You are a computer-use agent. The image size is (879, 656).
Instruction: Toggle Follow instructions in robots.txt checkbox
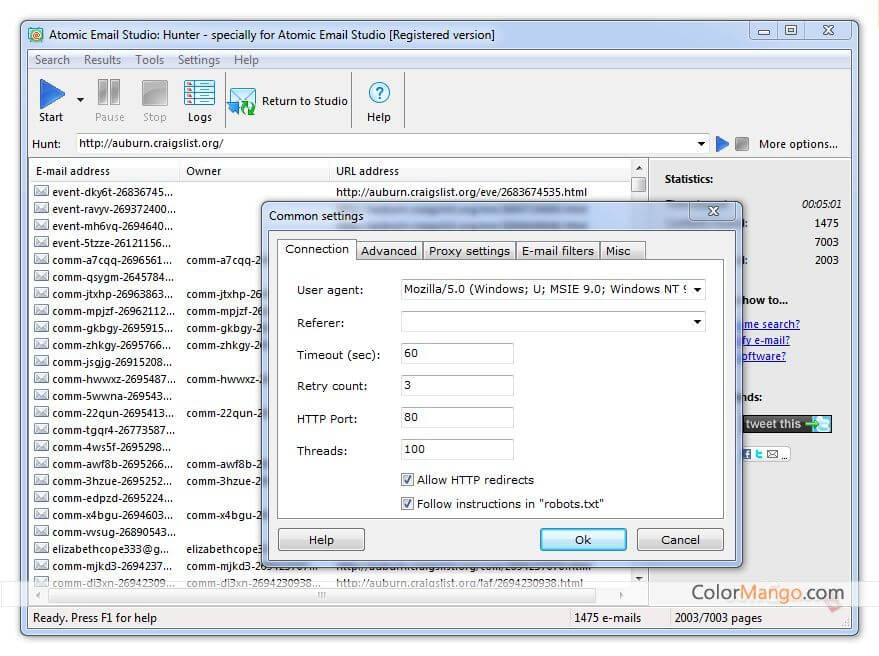click(408, 504)
